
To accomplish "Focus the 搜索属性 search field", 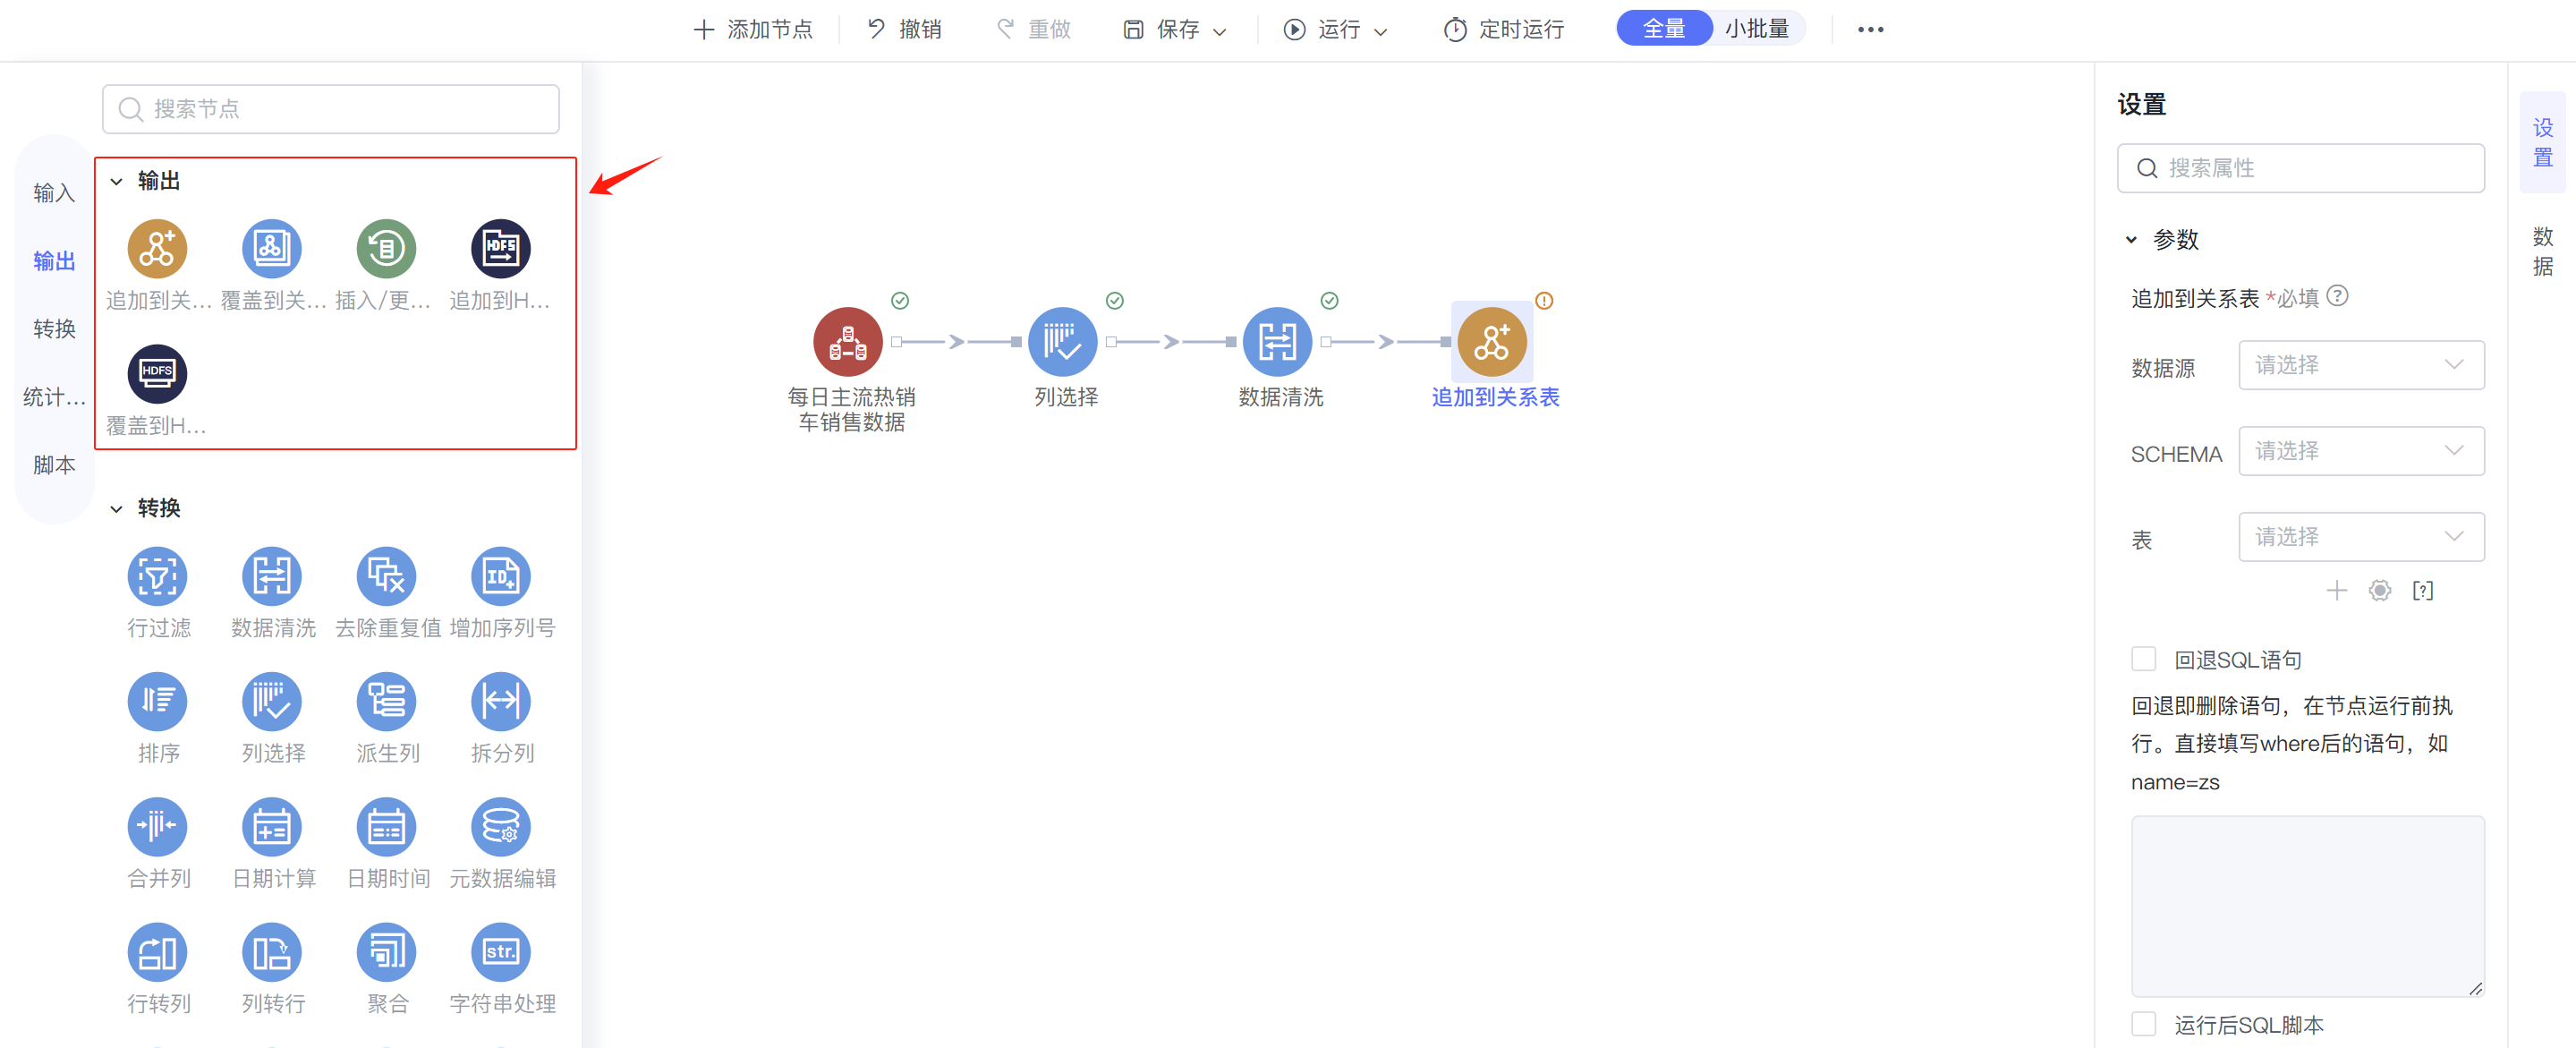I will pos(2300,168).
